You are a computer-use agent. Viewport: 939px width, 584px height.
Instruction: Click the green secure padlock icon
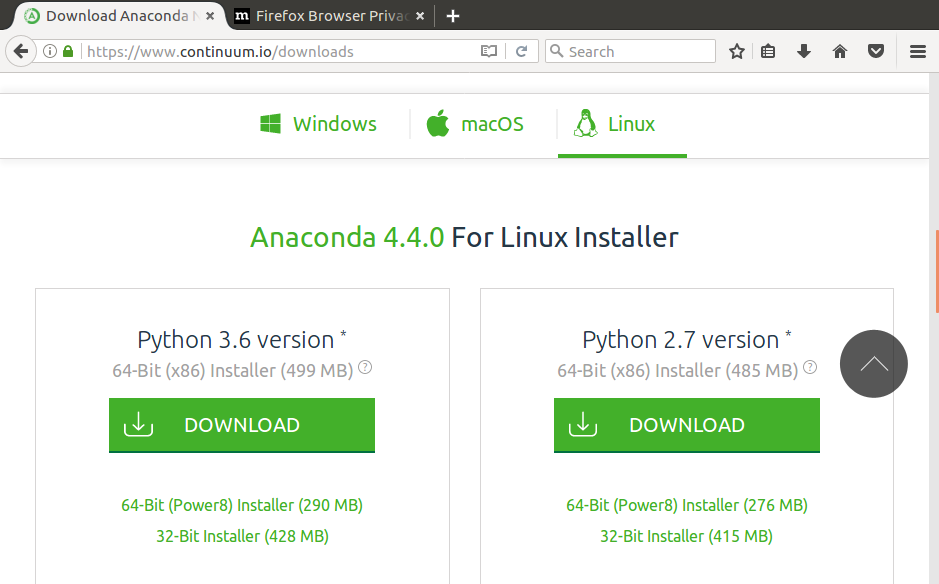tap(68, 52)
